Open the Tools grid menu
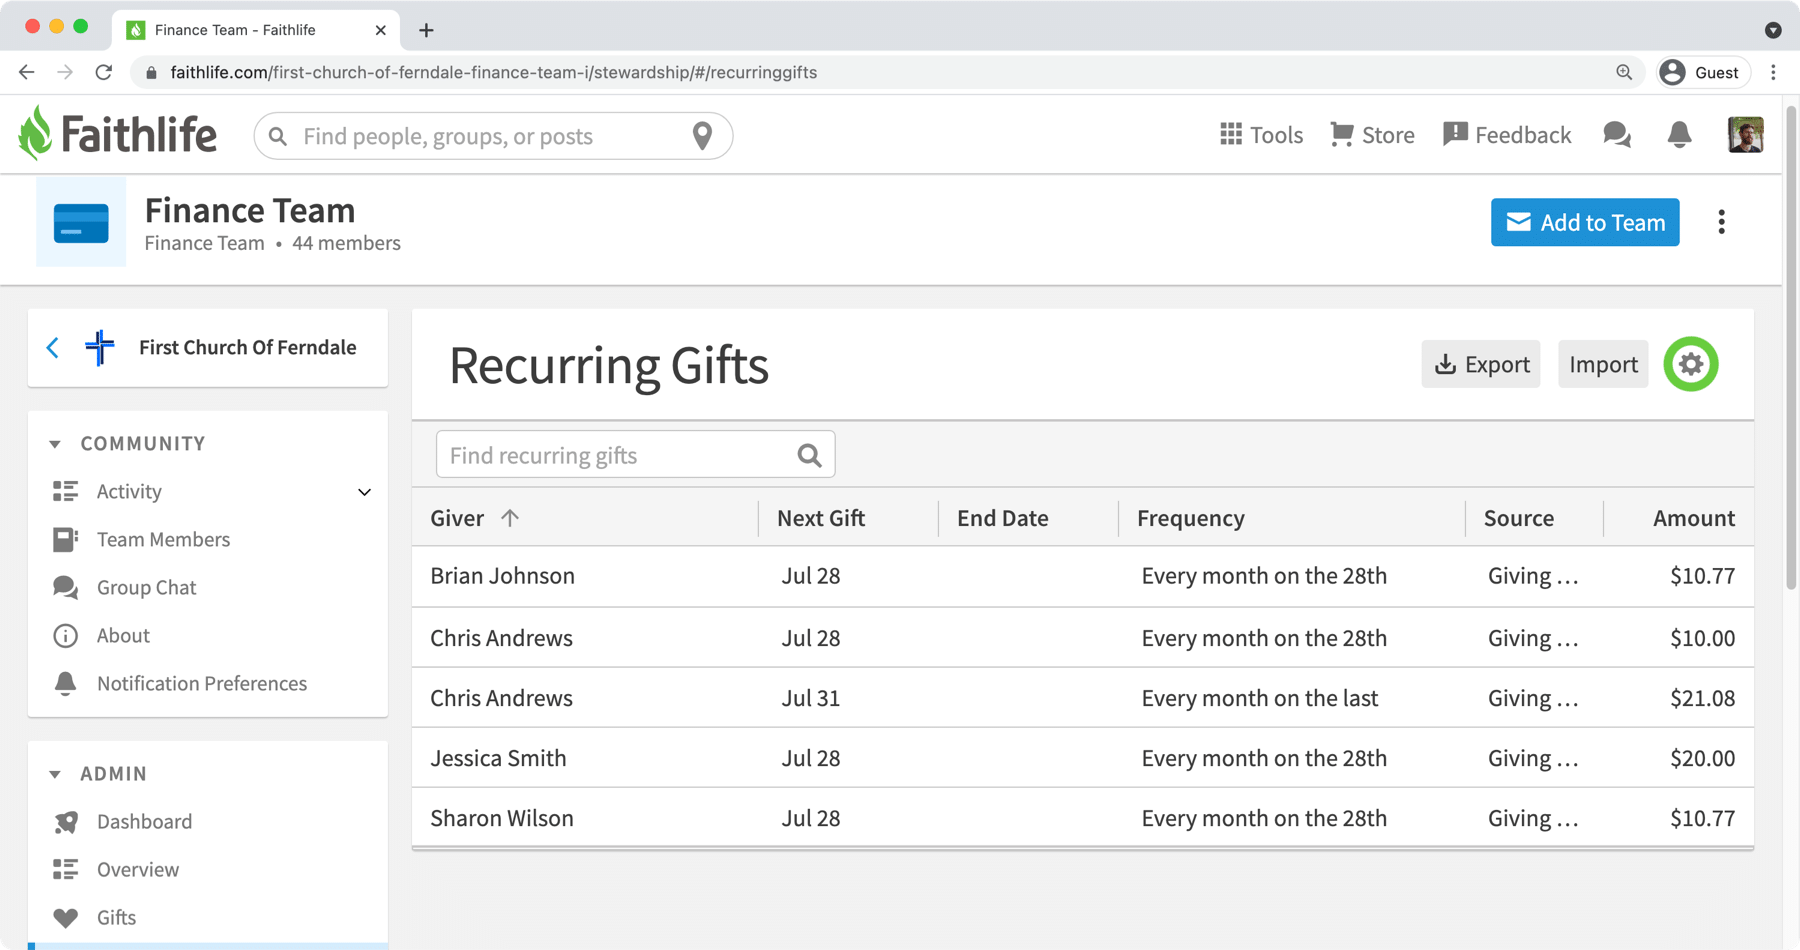The width and height of the screenshot is (1800, 950). tap(1261, 135)
